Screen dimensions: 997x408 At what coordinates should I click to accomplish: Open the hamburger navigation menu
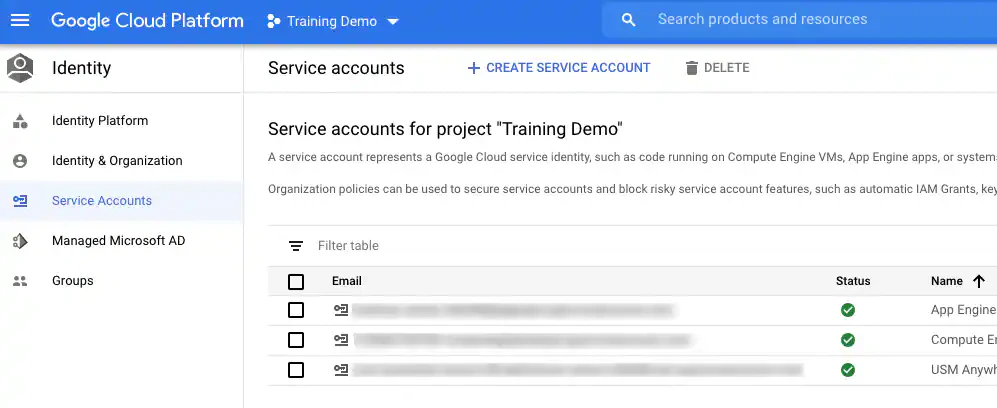tap(20, 21)
